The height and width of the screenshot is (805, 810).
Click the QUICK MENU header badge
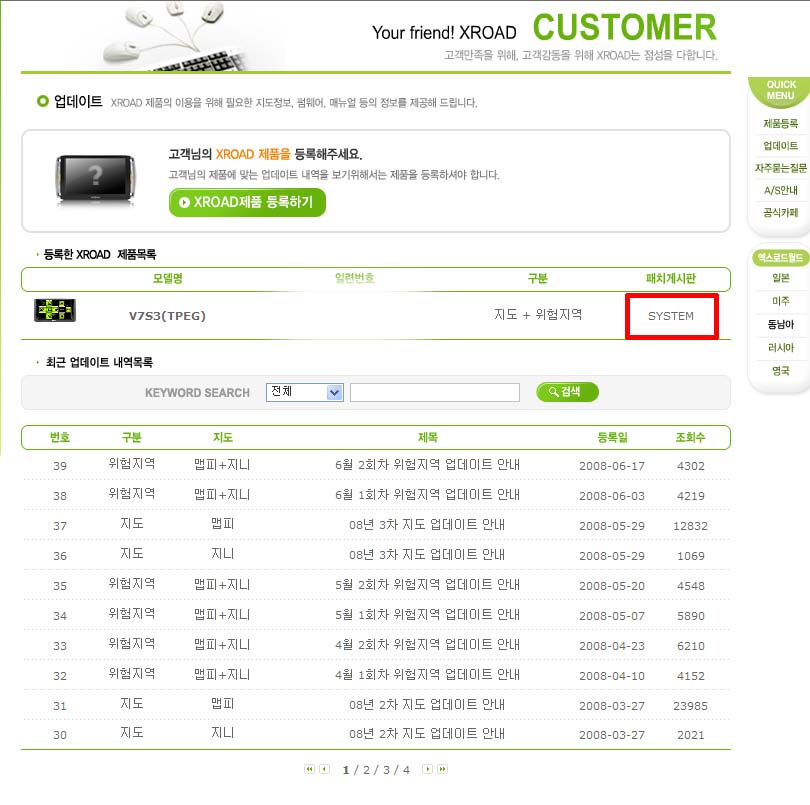click(x=780, y=91)
